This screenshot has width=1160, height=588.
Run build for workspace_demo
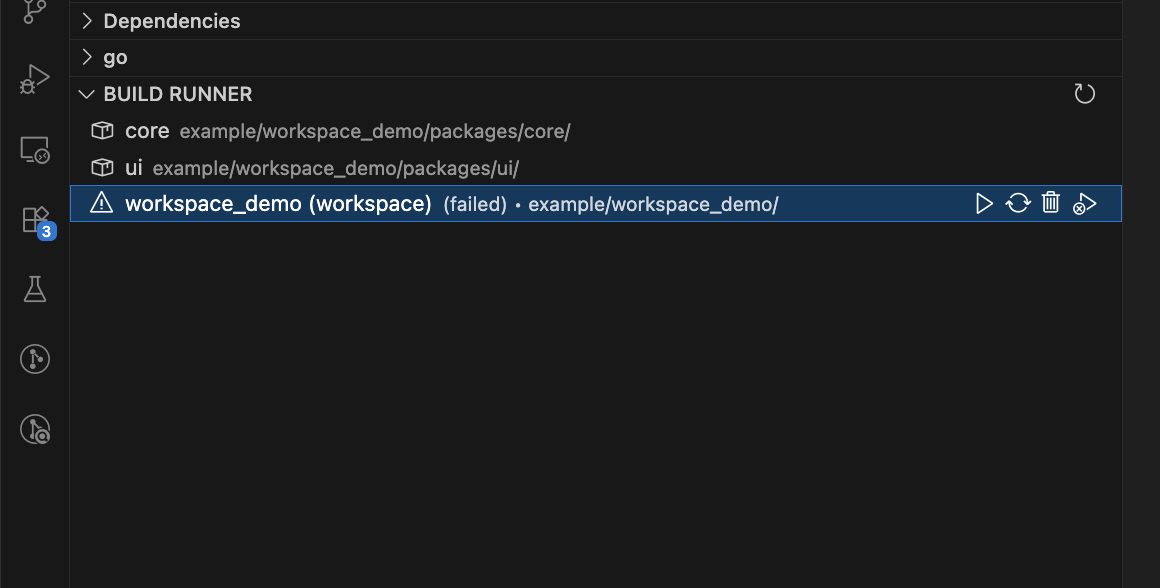tap(984, 203)
